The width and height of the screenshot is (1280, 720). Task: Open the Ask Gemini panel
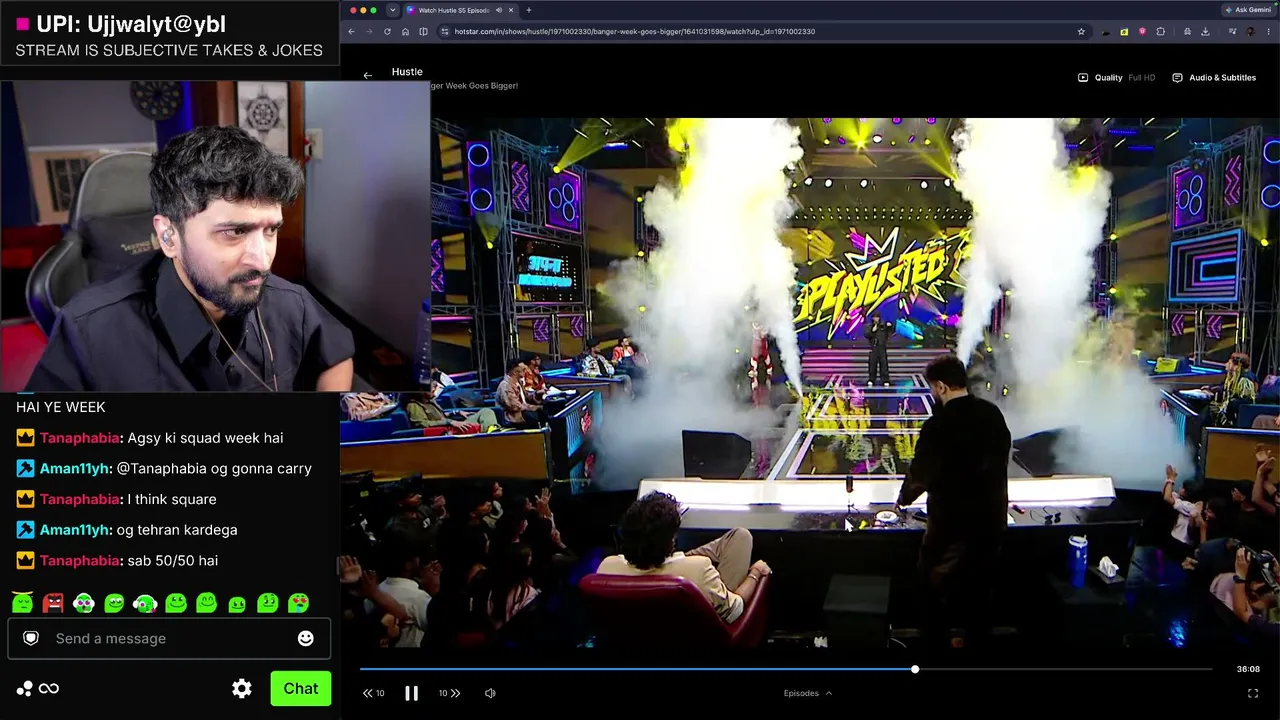pyautogui.click(x=1247, y=10)
